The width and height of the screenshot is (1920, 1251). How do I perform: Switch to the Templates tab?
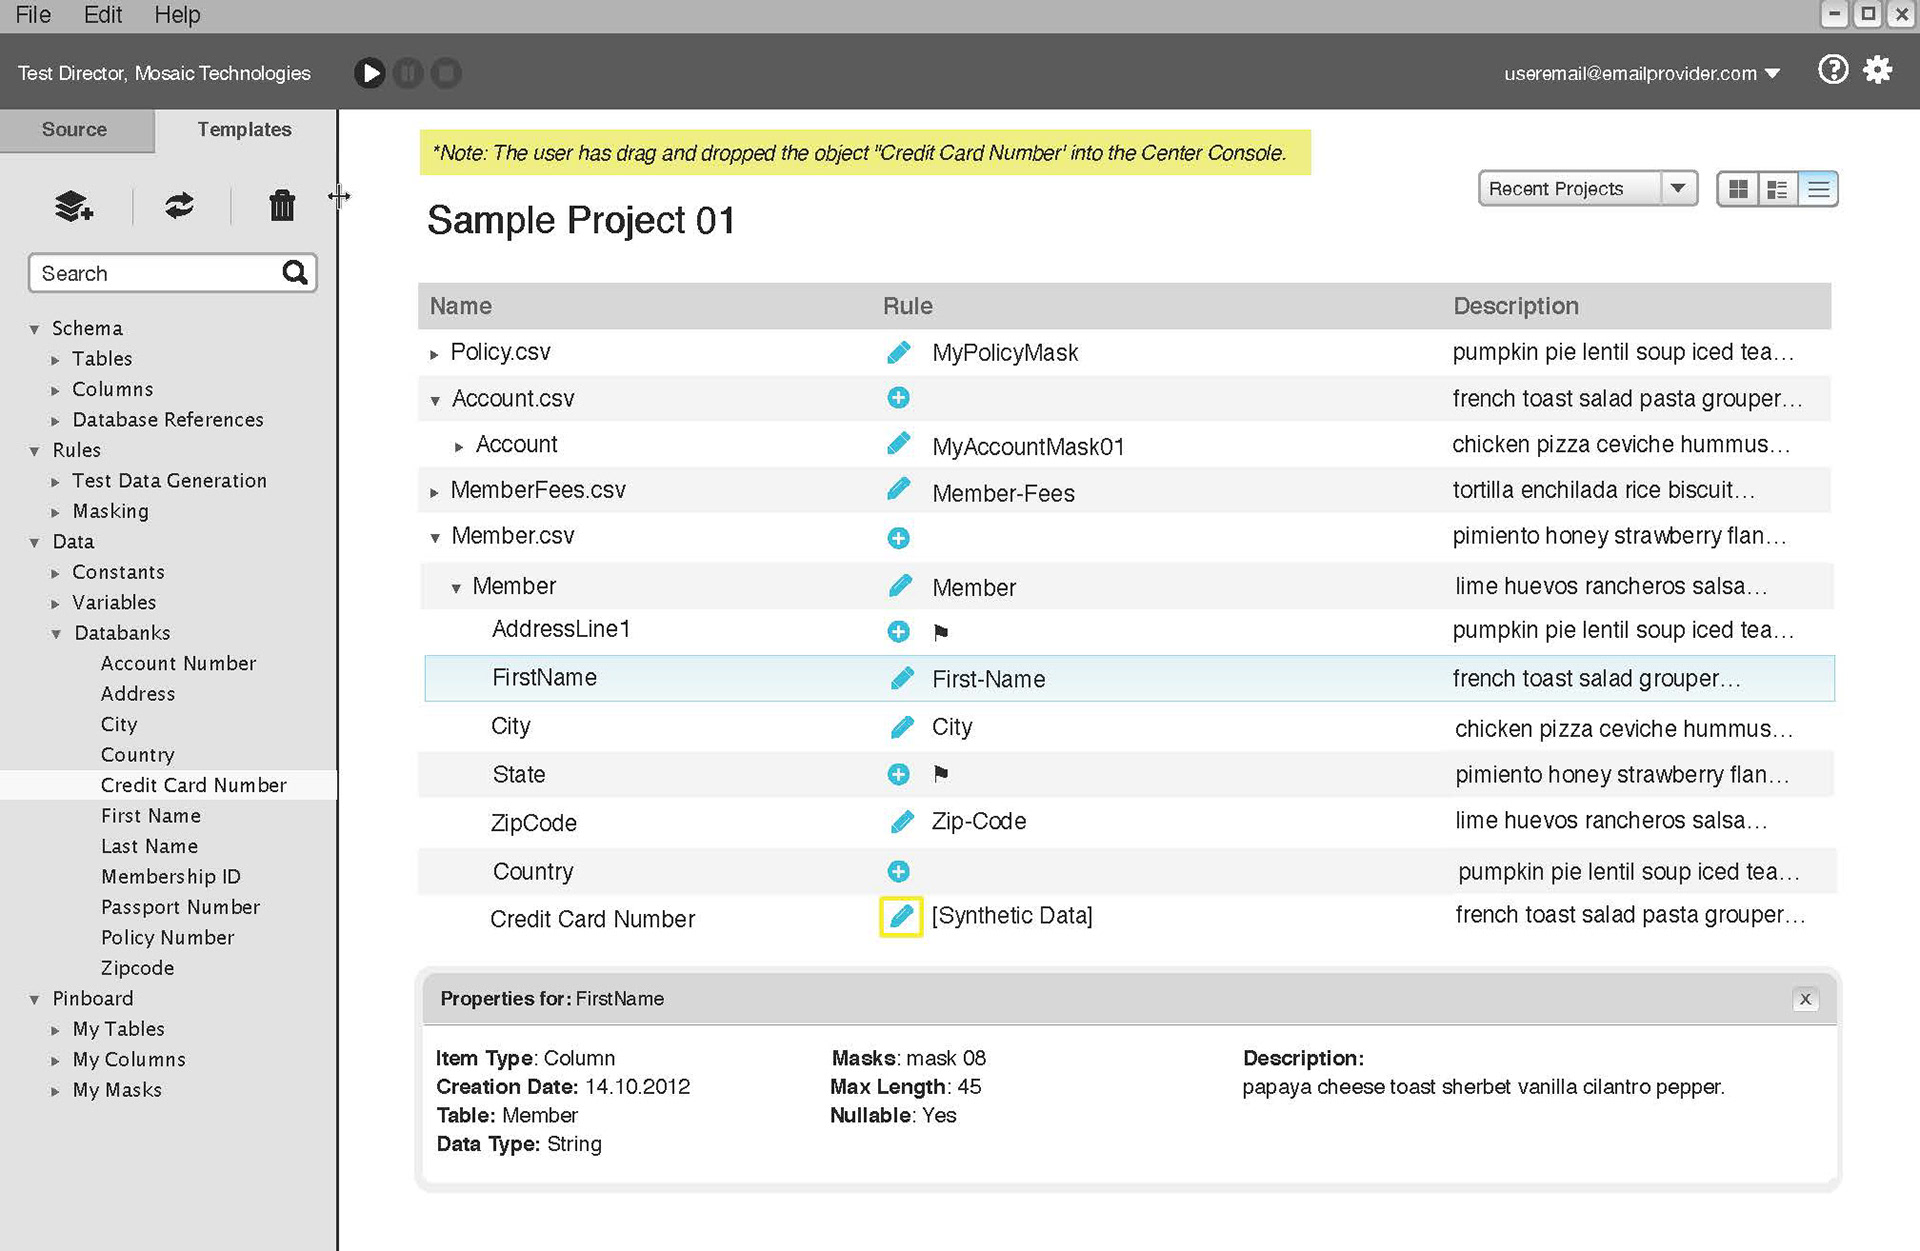click(x=245, y=130)
